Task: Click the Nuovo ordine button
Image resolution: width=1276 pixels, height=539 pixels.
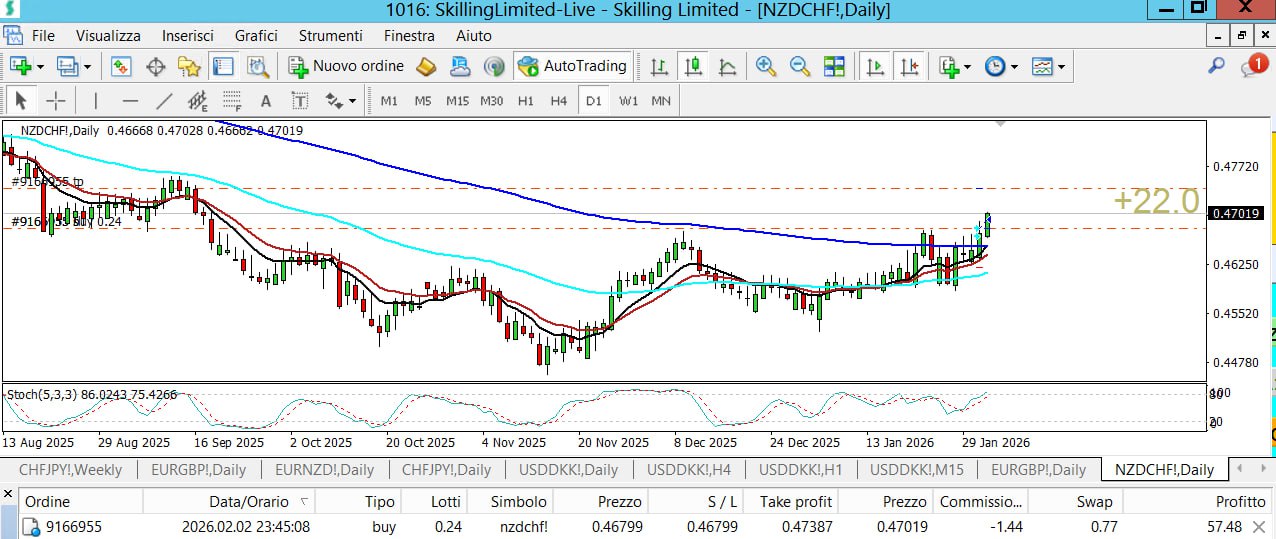Action: pos(346,67)
